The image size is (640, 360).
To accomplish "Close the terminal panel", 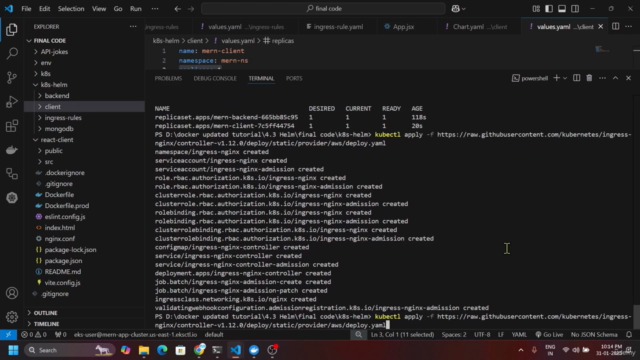I will tap(629, 78).
